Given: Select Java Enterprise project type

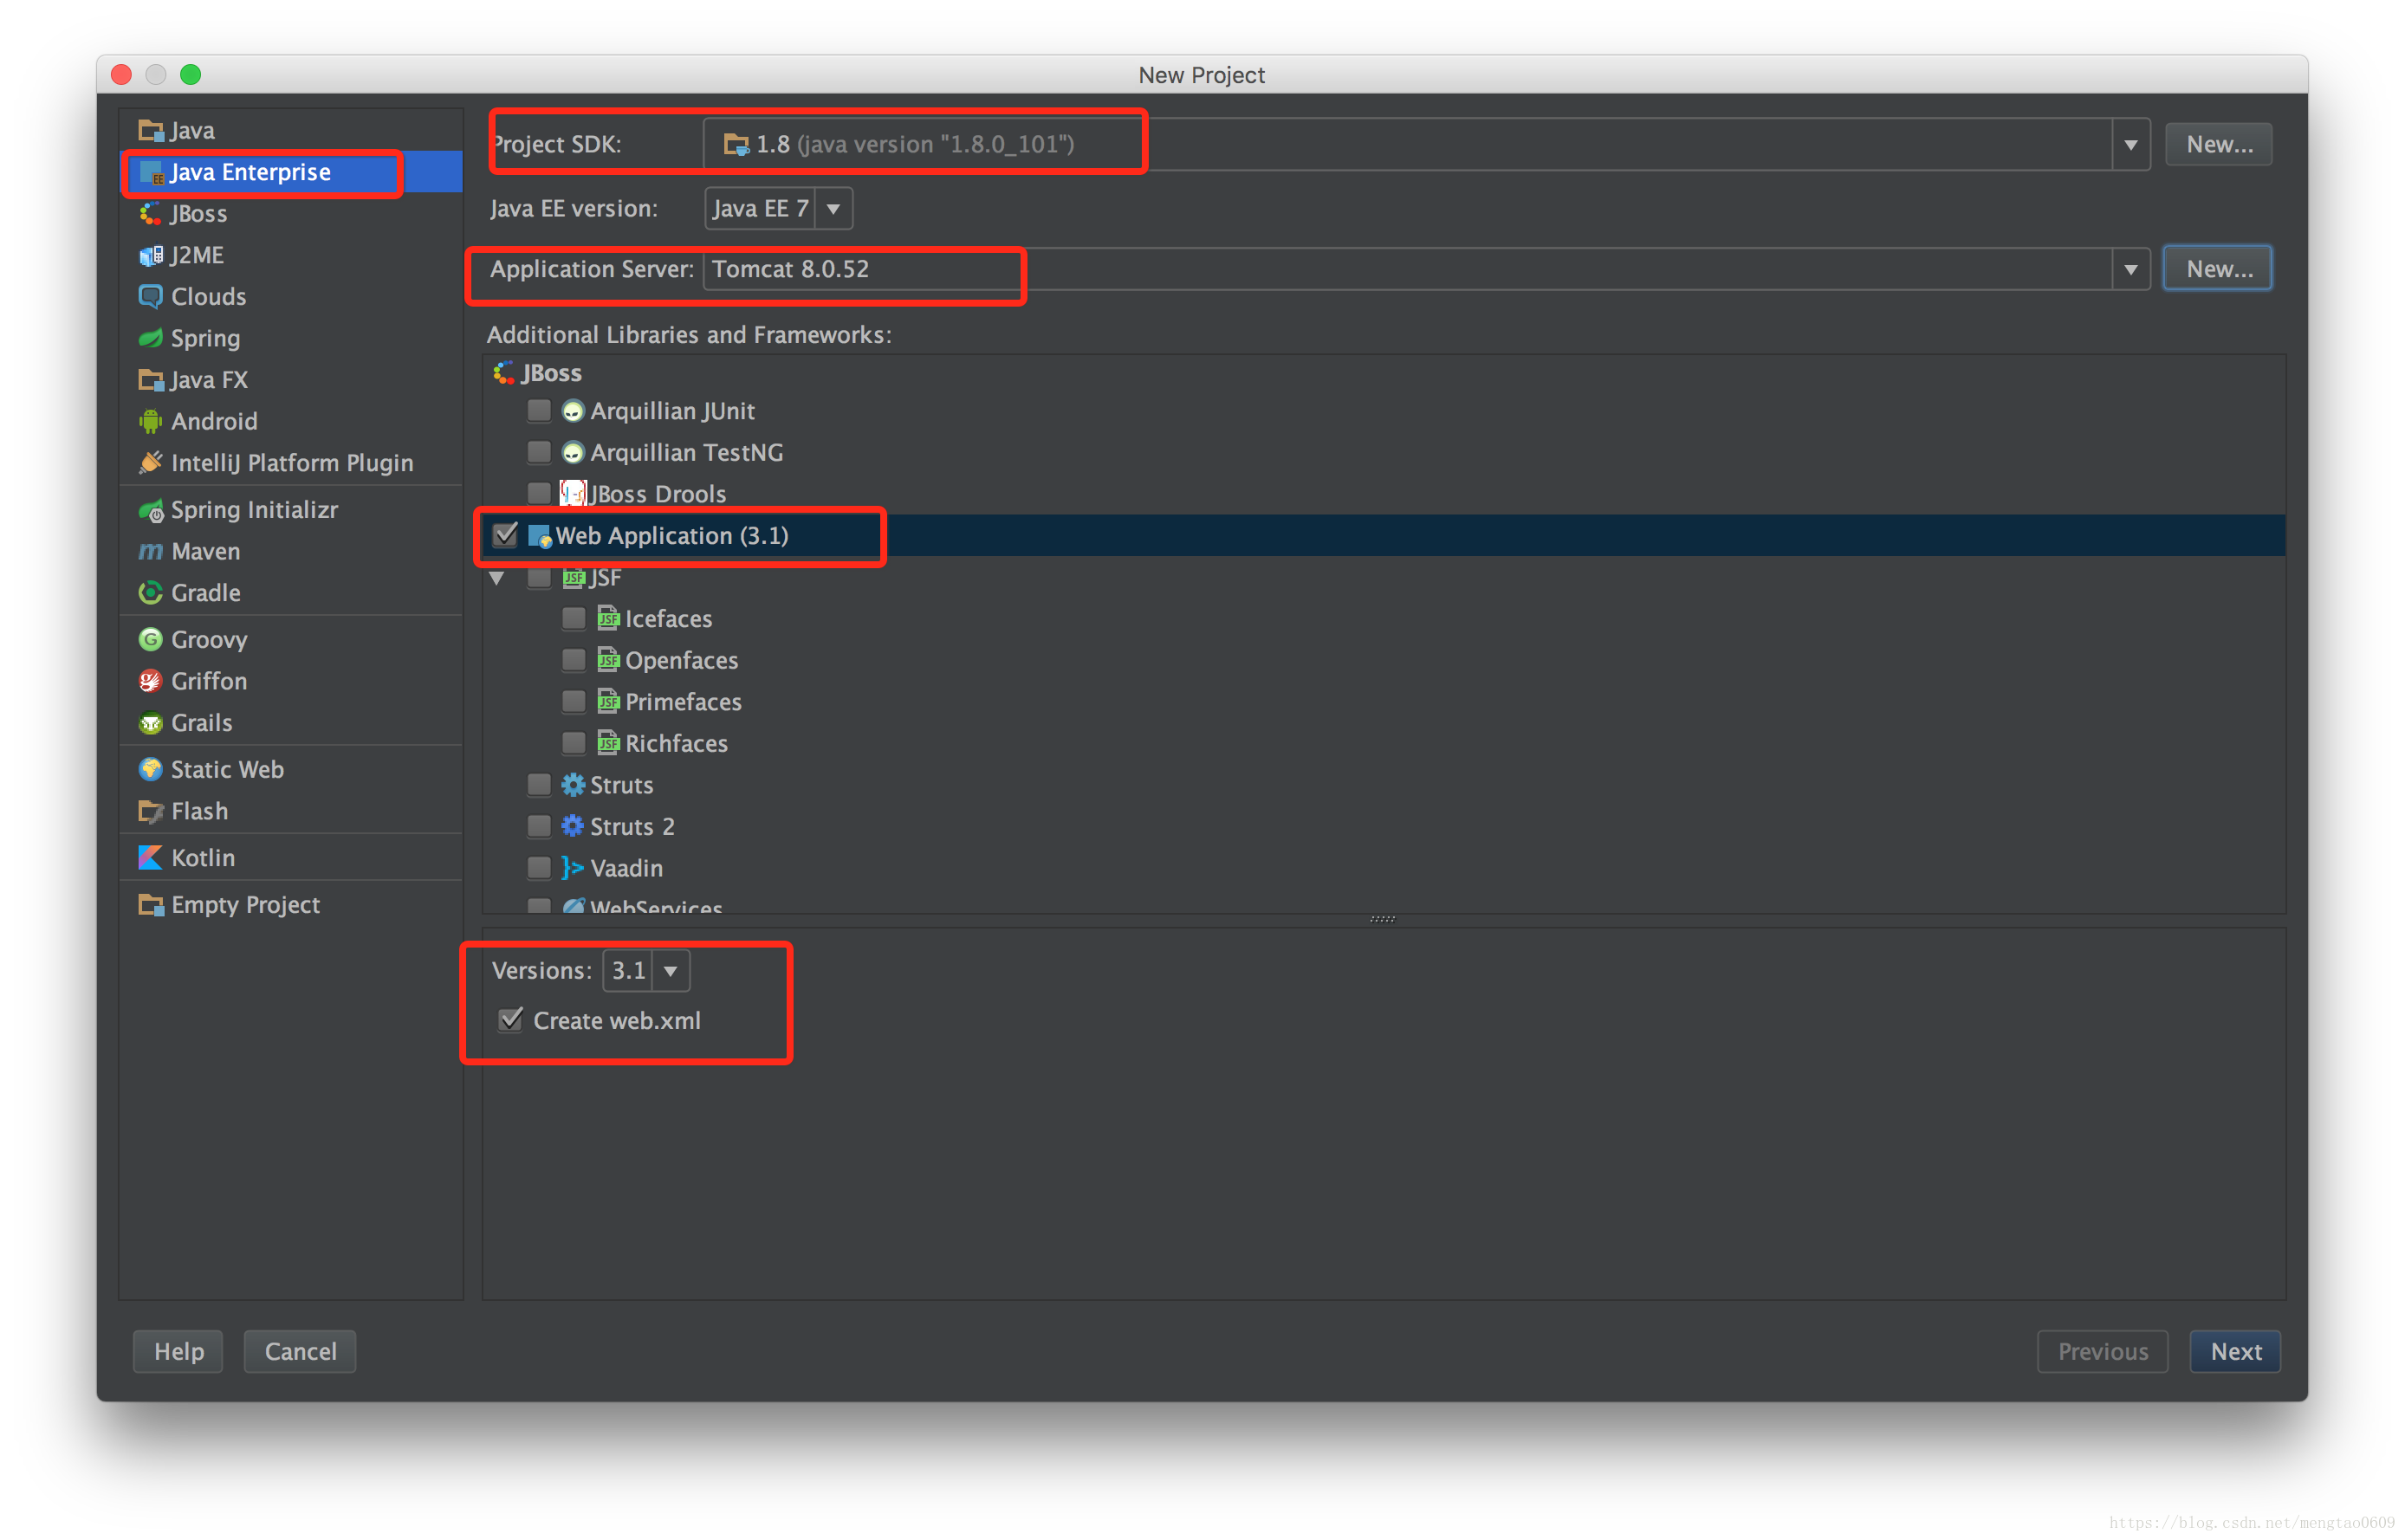Looking at the screenshot, I should tap(291, 173).
